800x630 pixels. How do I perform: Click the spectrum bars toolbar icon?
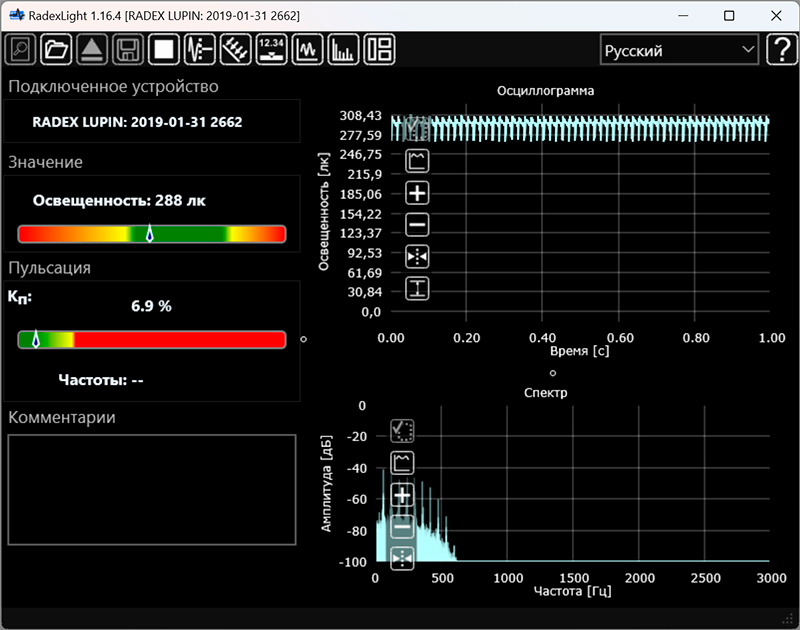343,49
